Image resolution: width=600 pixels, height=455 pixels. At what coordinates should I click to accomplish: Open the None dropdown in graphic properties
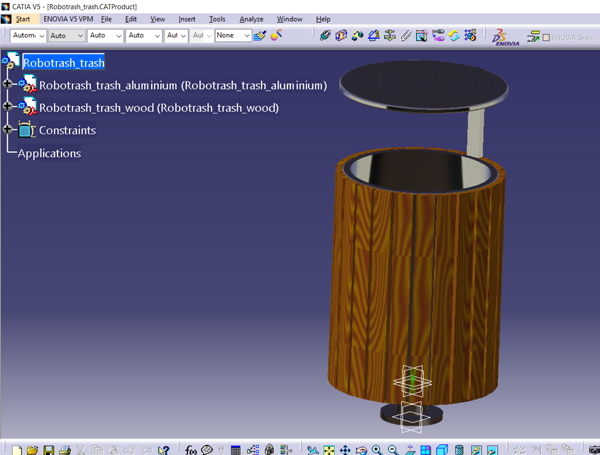point(246,36)
